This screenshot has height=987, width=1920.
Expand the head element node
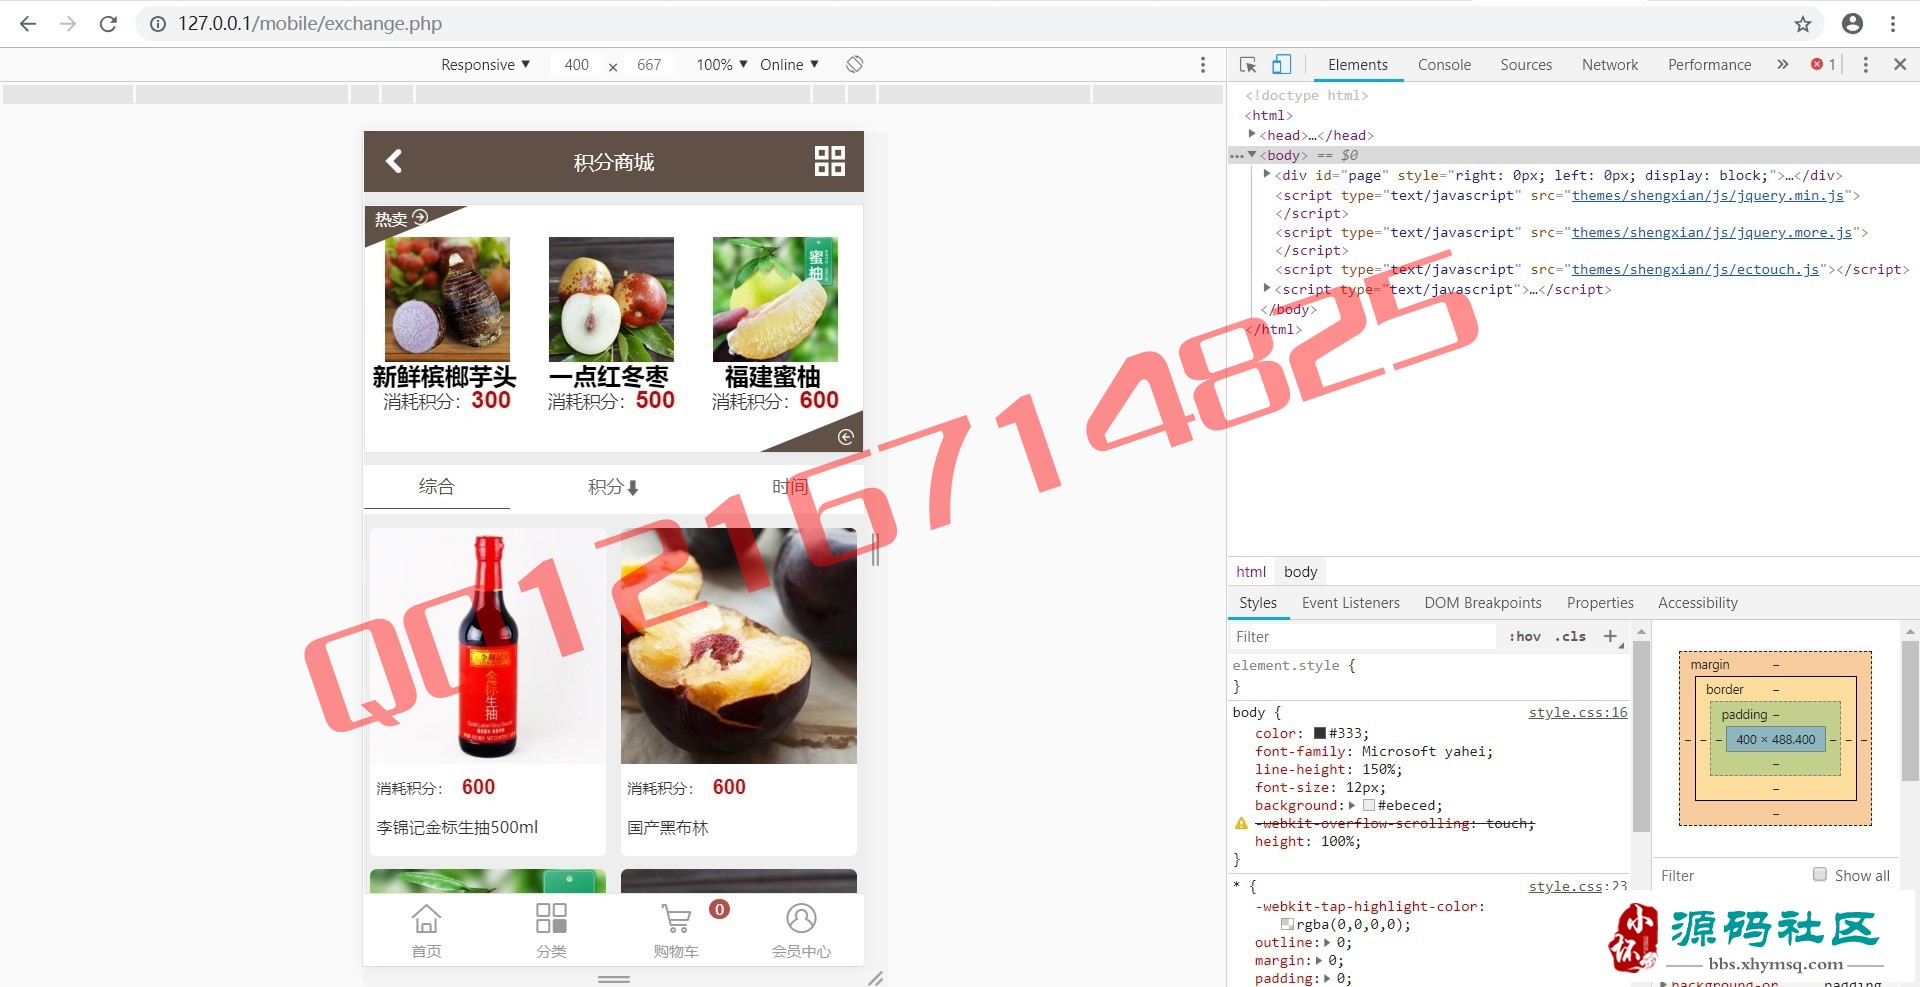tap(1251, 134)
